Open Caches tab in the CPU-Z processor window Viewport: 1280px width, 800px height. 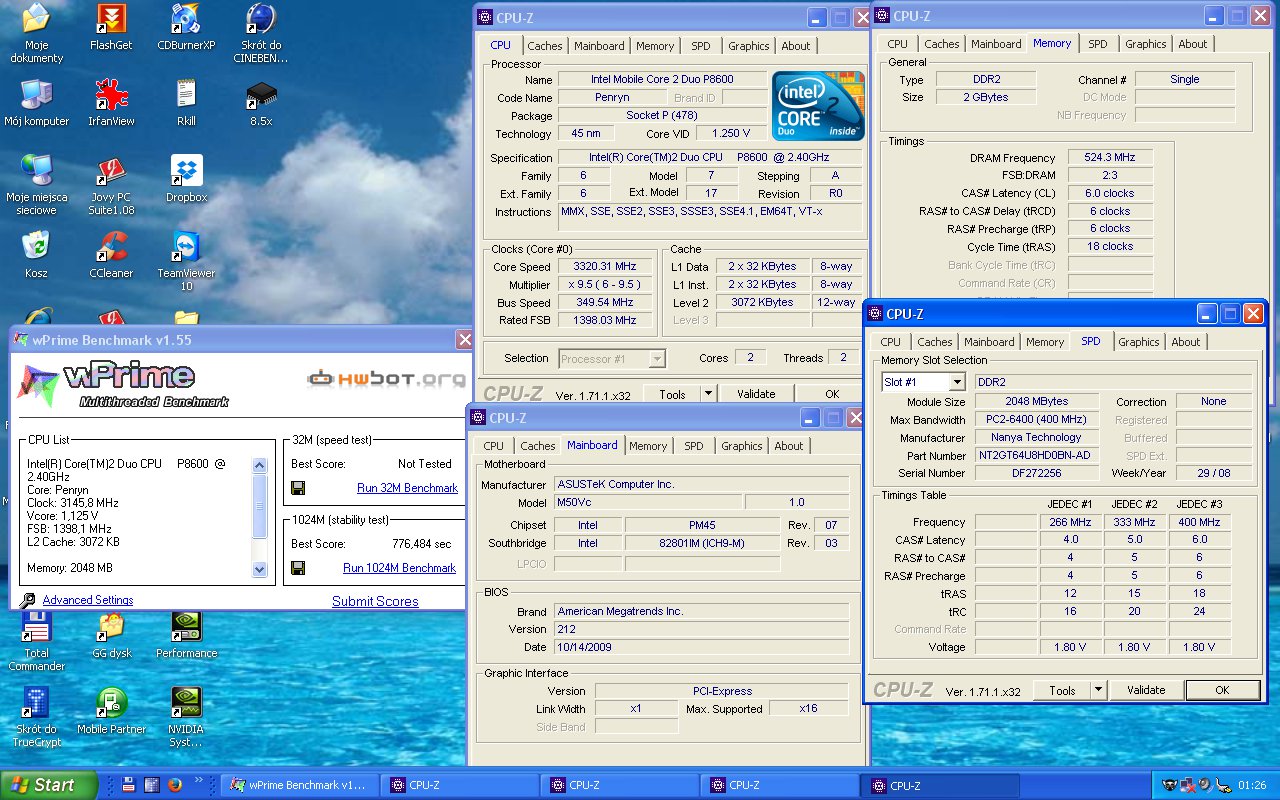(x=545, y=46)
